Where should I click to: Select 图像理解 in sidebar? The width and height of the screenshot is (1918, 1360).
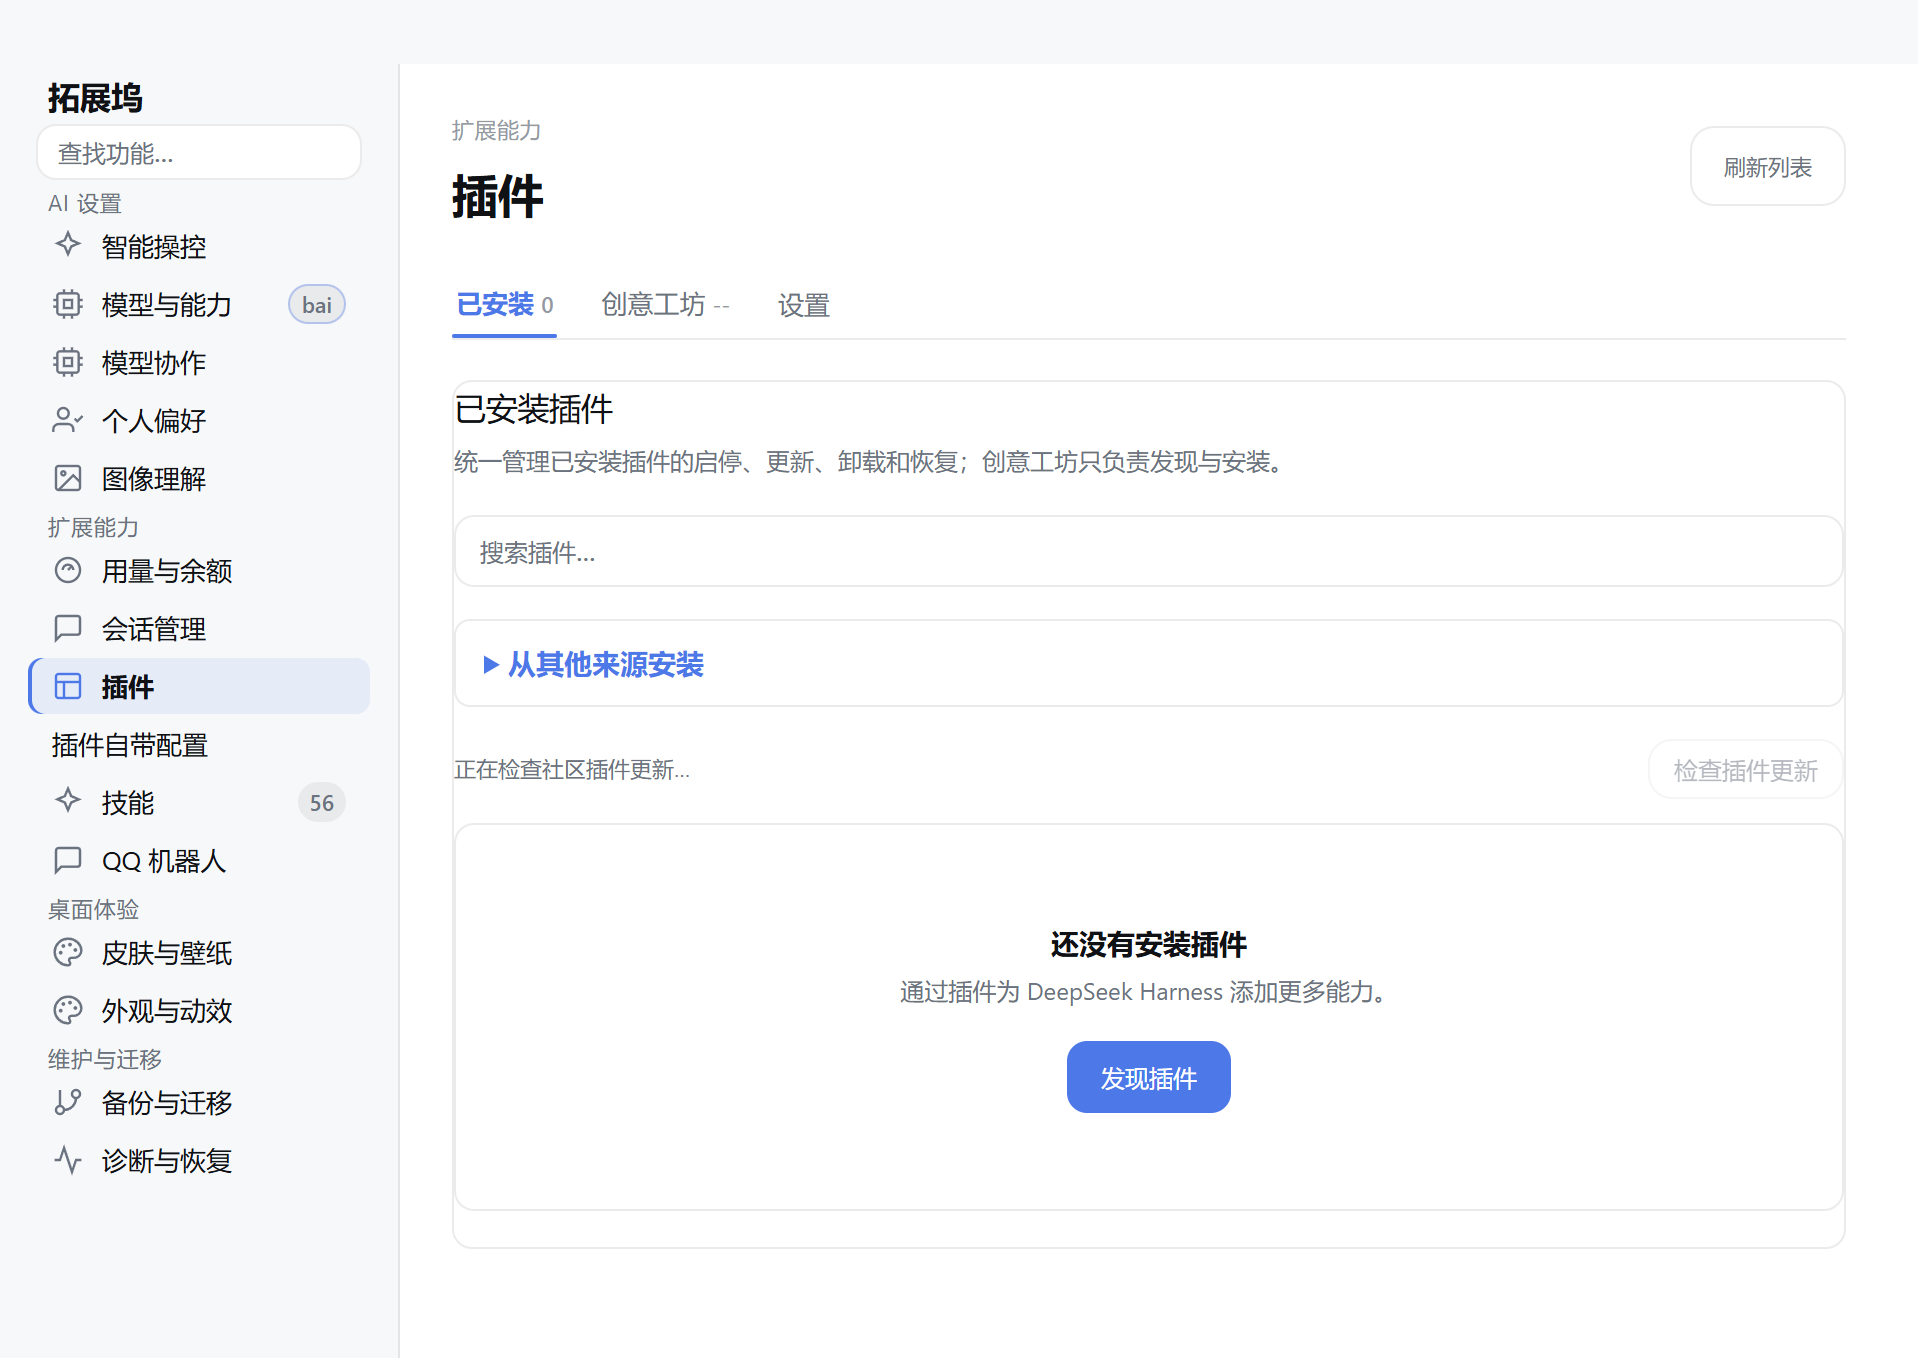point(200,478)
